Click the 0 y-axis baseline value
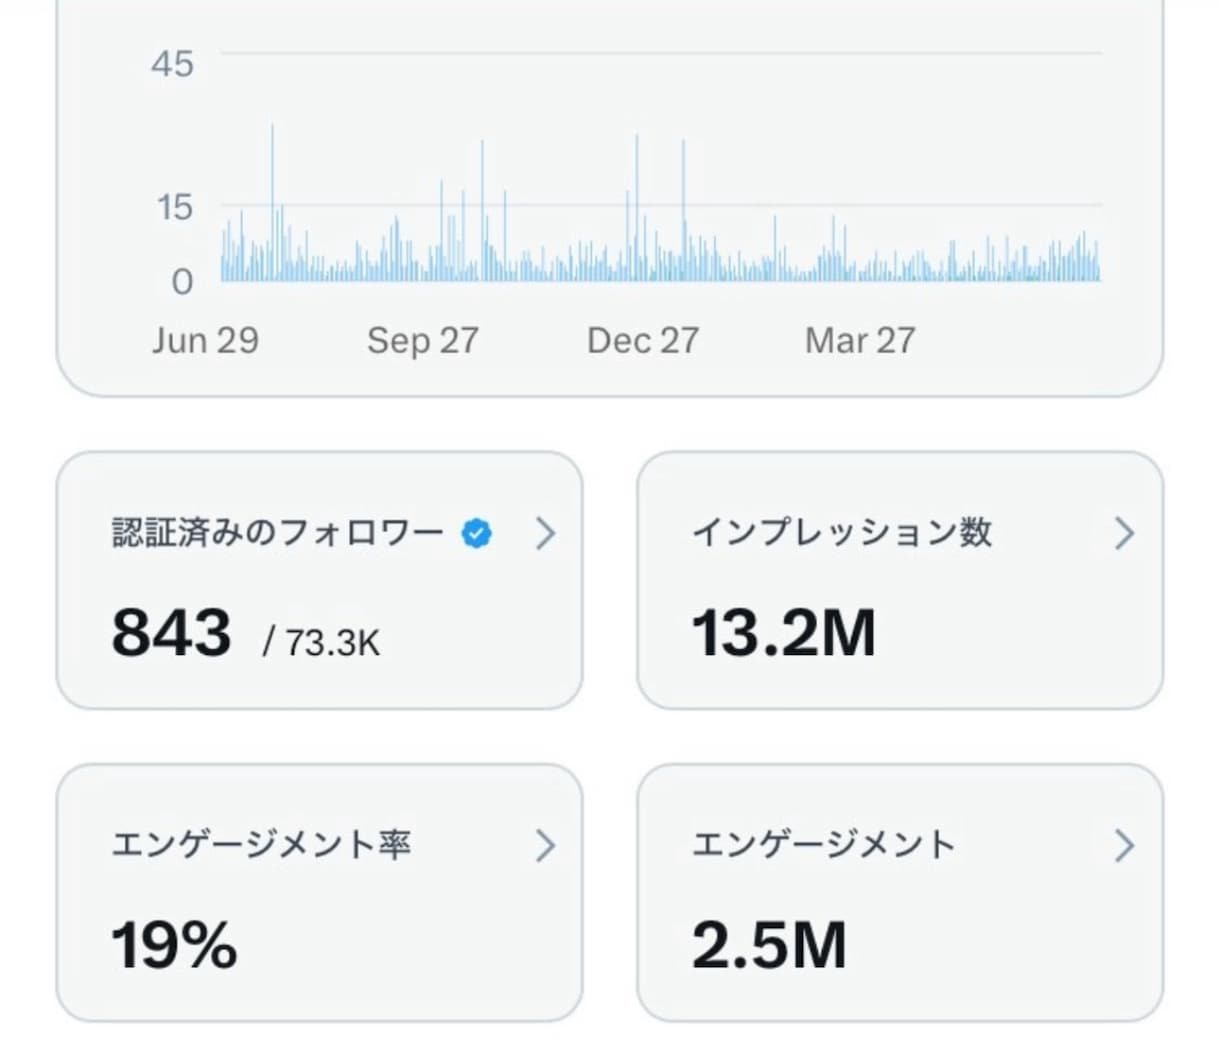Screen dimensions: 1220x1043 [182, 282]
